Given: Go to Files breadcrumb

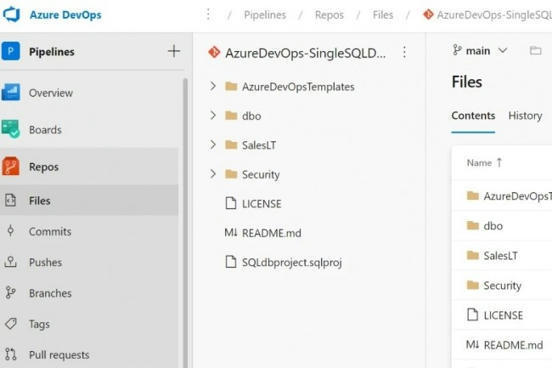Looking at the screenshot, I should pyautogui.click(x=383, y=15).
